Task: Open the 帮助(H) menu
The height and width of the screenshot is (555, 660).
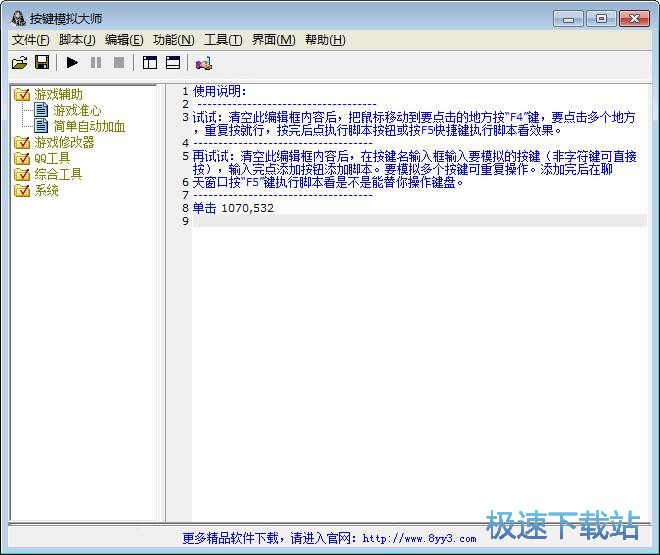Action: click(325, 40)
